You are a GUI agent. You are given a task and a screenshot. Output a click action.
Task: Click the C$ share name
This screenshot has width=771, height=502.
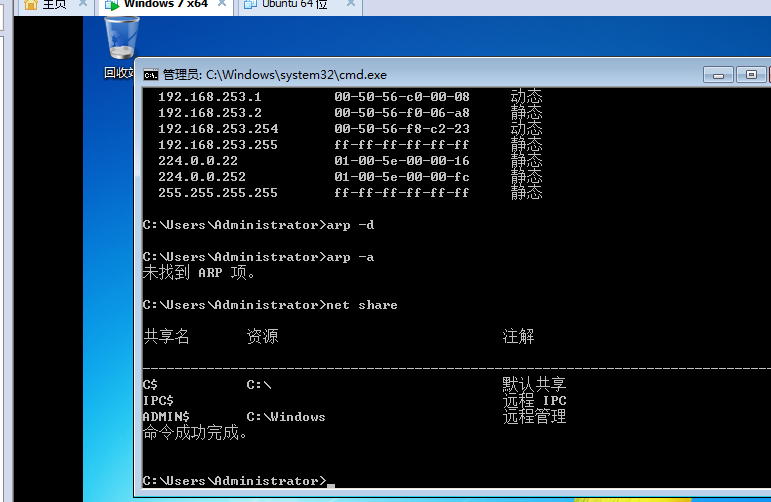[x=150, y=384]
